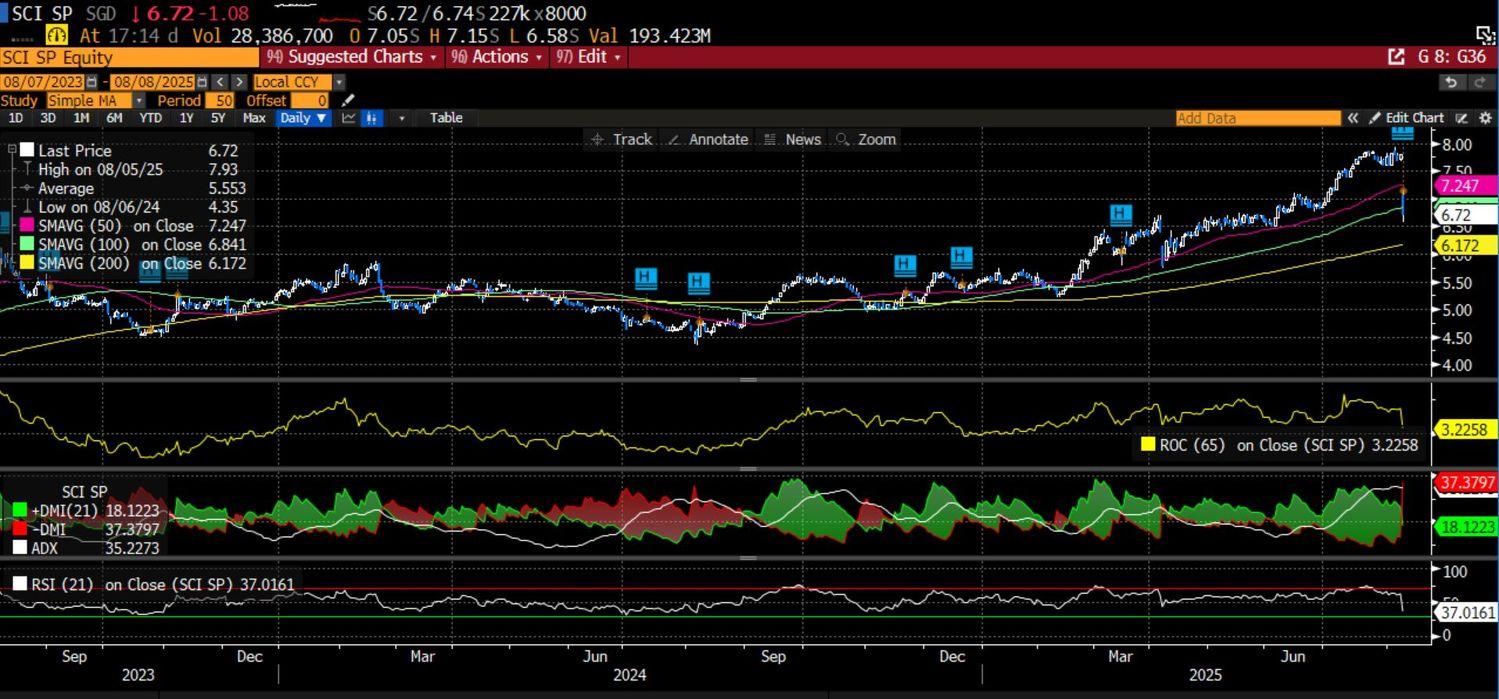
Task: Open the Local CCY currency dropdown
Action: point(338,82)
